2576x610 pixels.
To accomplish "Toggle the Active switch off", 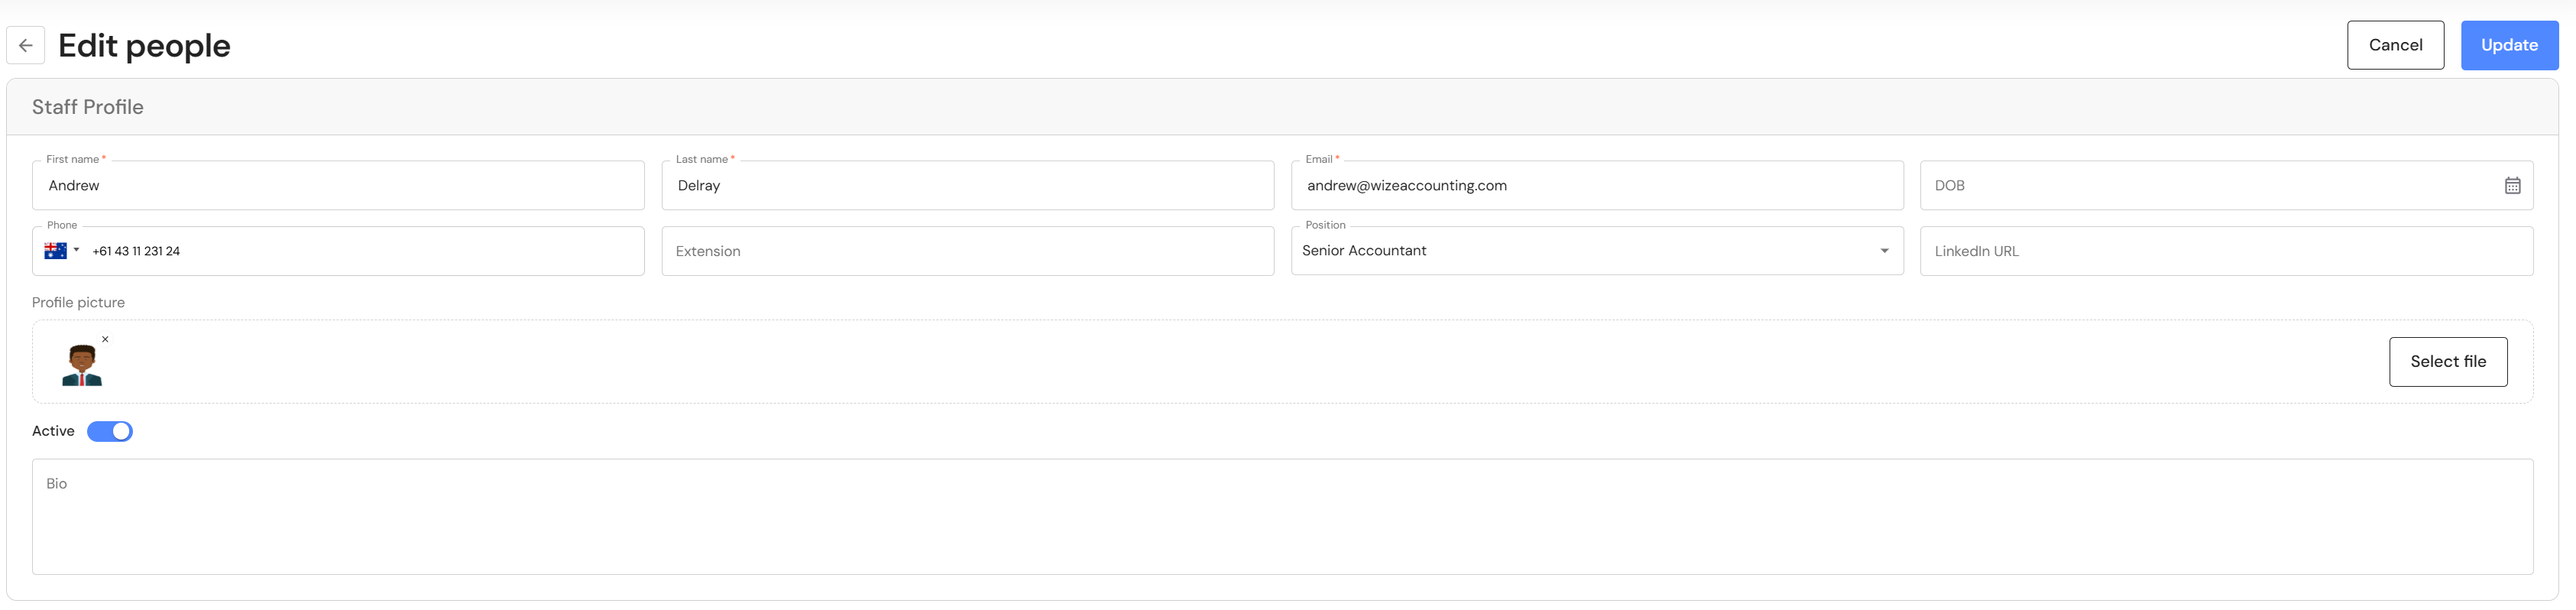I will click(x=110, y=431).
